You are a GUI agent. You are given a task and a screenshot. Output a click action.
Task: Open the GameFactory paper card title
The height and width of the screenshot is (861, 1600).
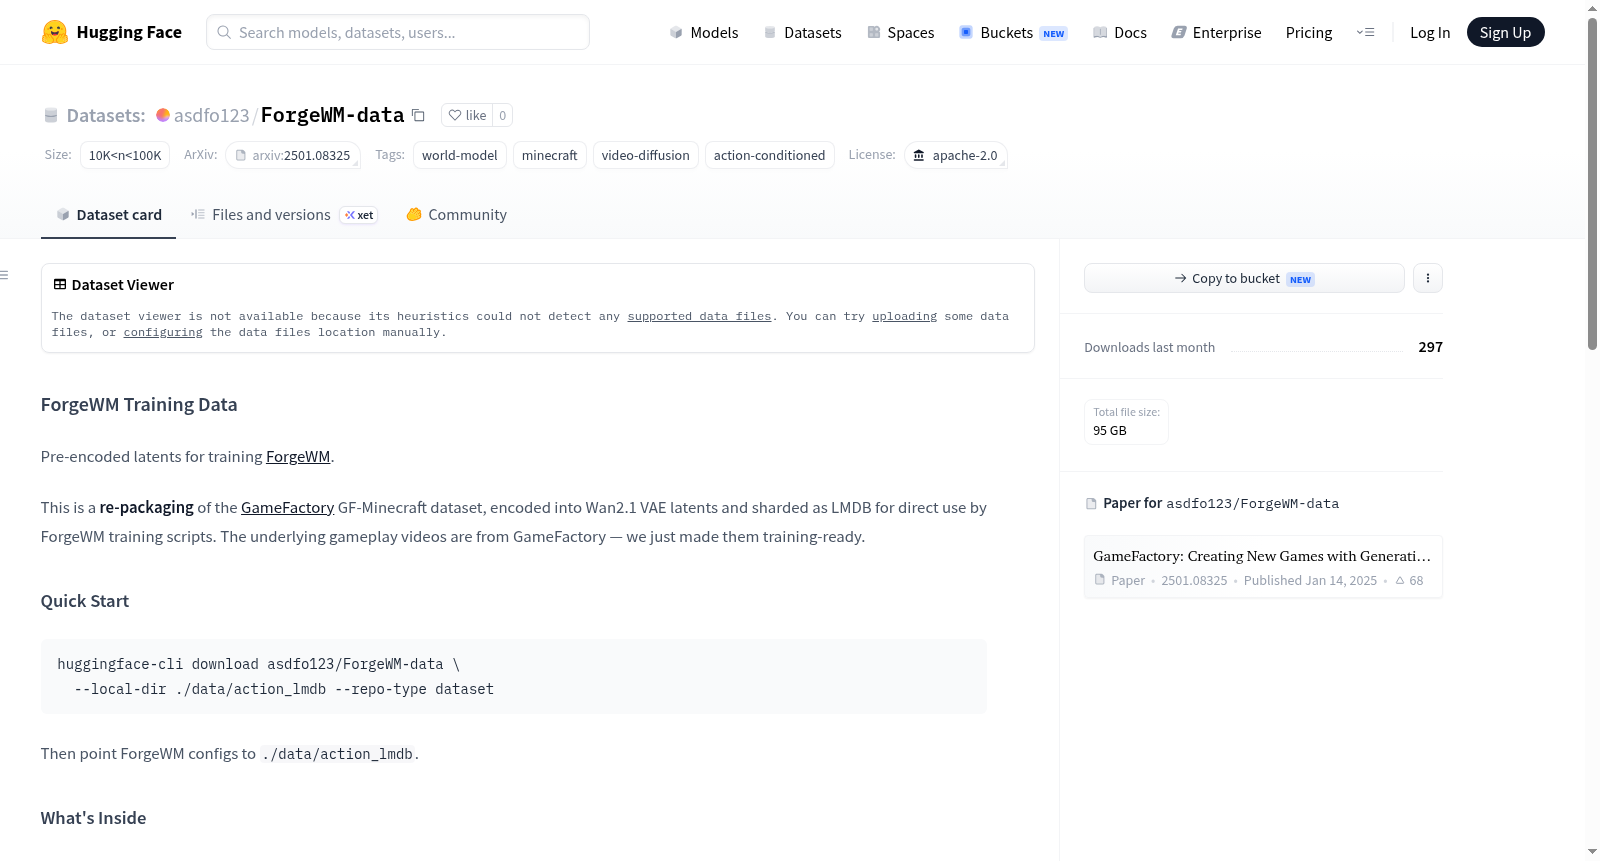pyautogui.click(x=1262, y=556)
